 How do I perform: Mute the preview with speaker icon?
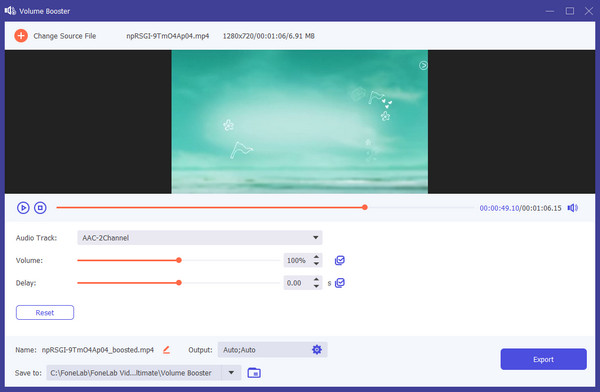click(572, 208)
